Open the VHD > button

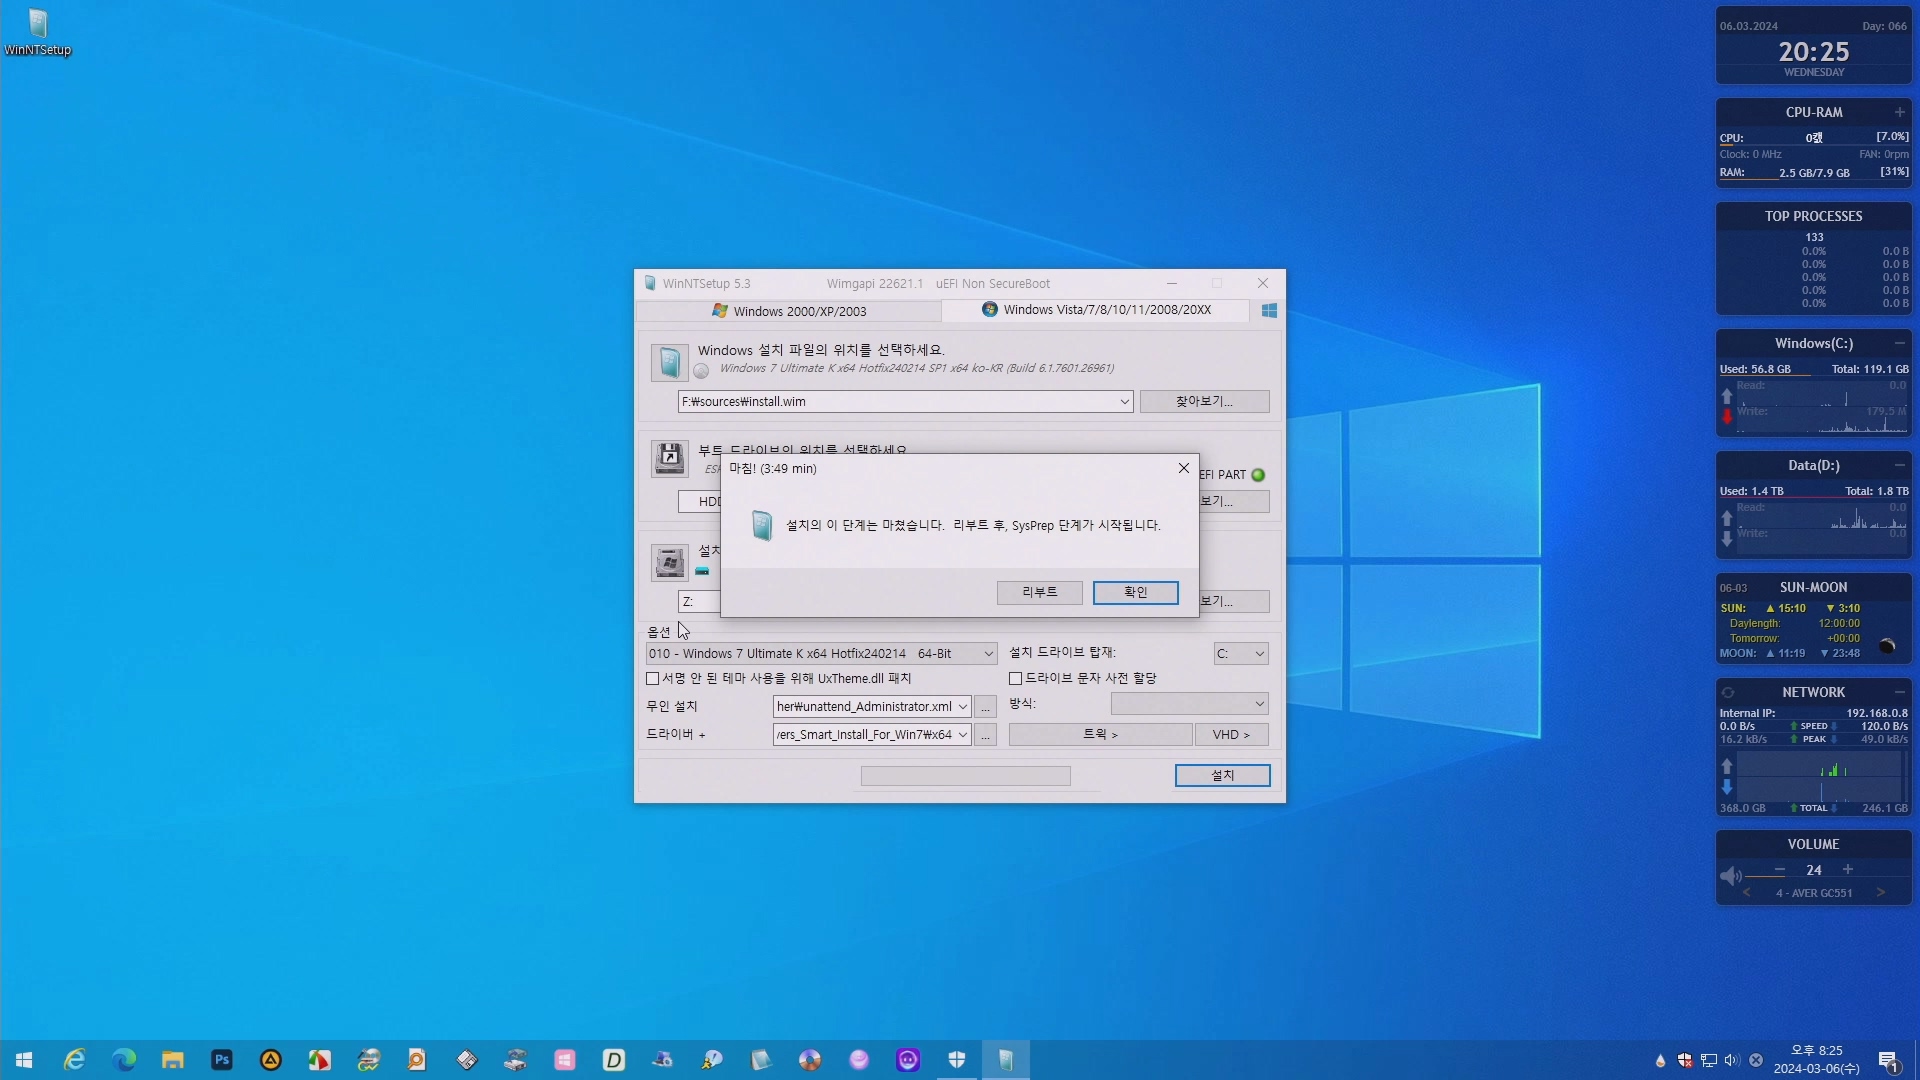coord(1231,735)
